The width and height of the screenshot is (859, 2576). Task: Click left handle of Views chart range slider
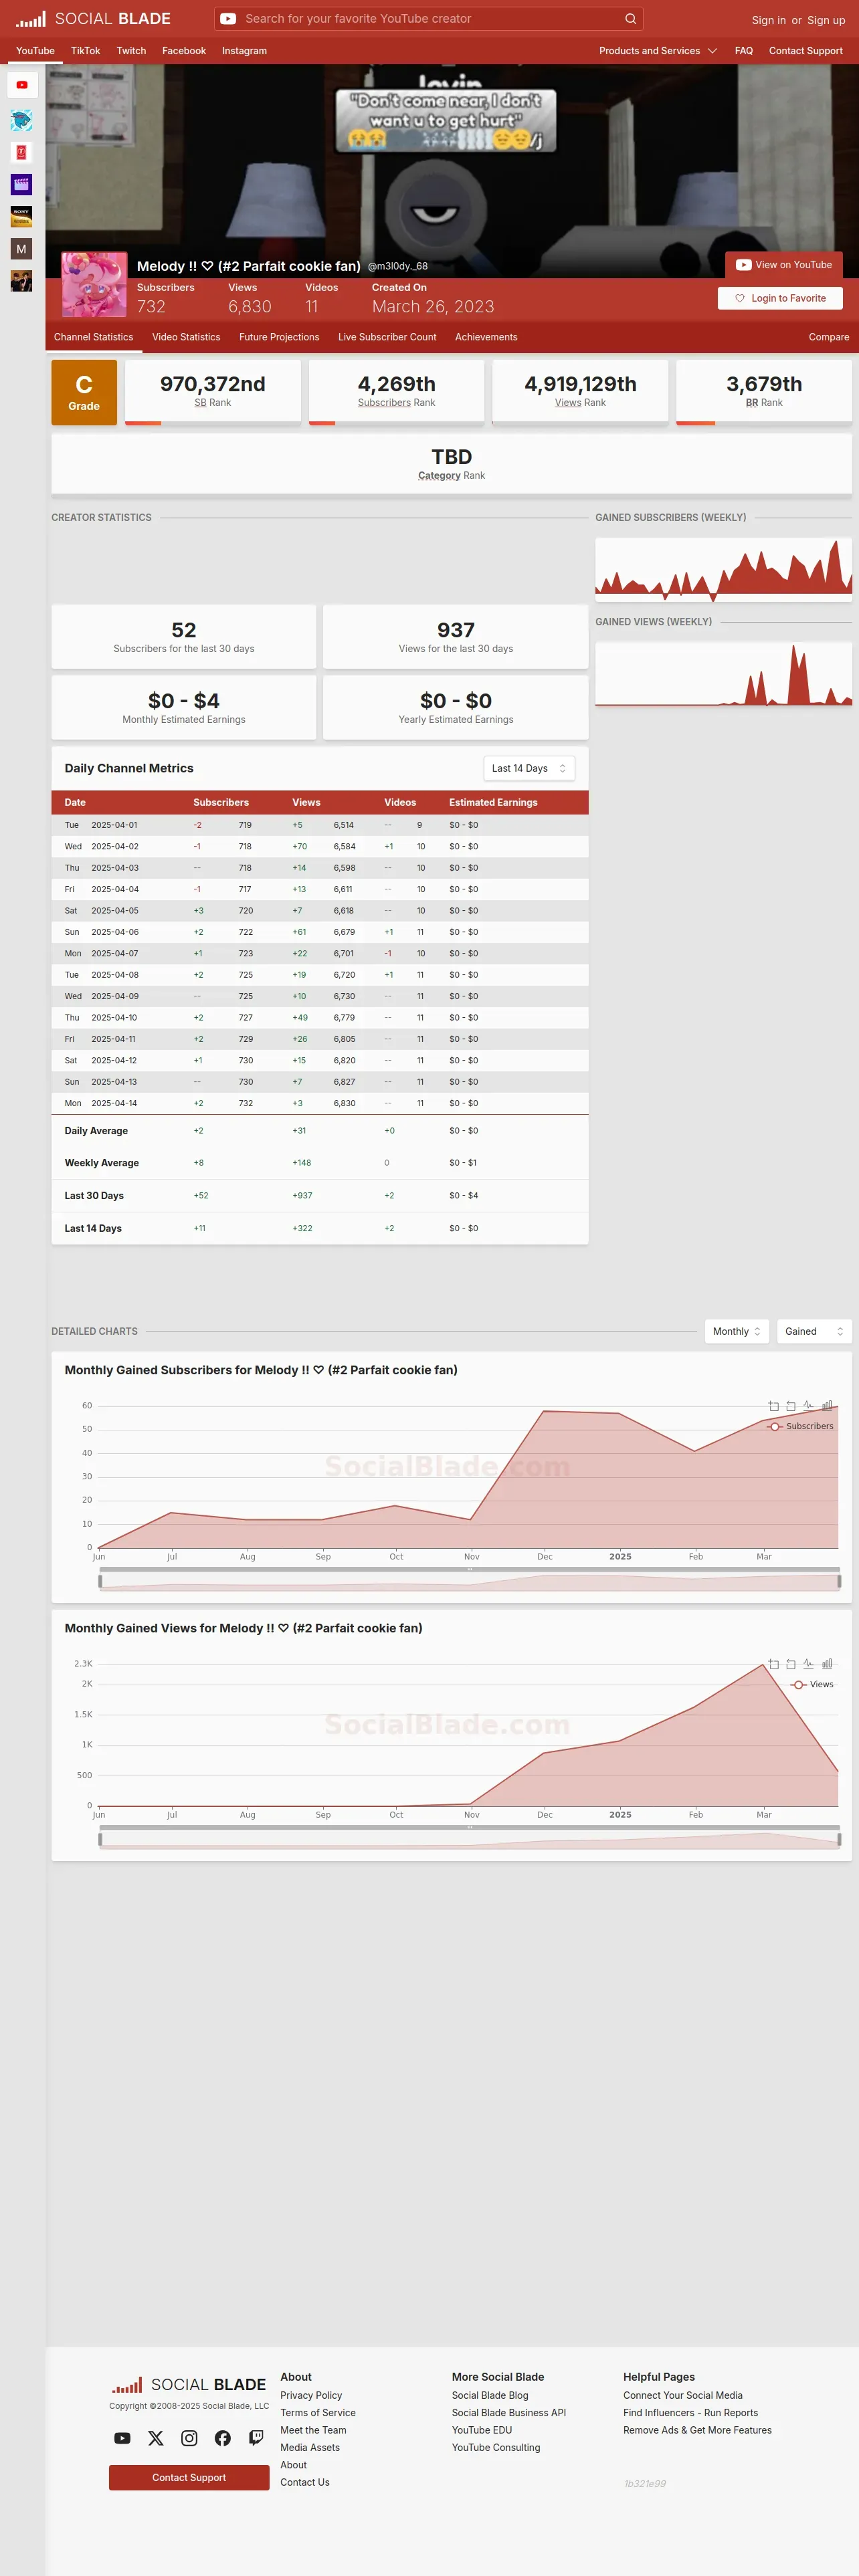pyautogui.click(x=100, y=1839)
